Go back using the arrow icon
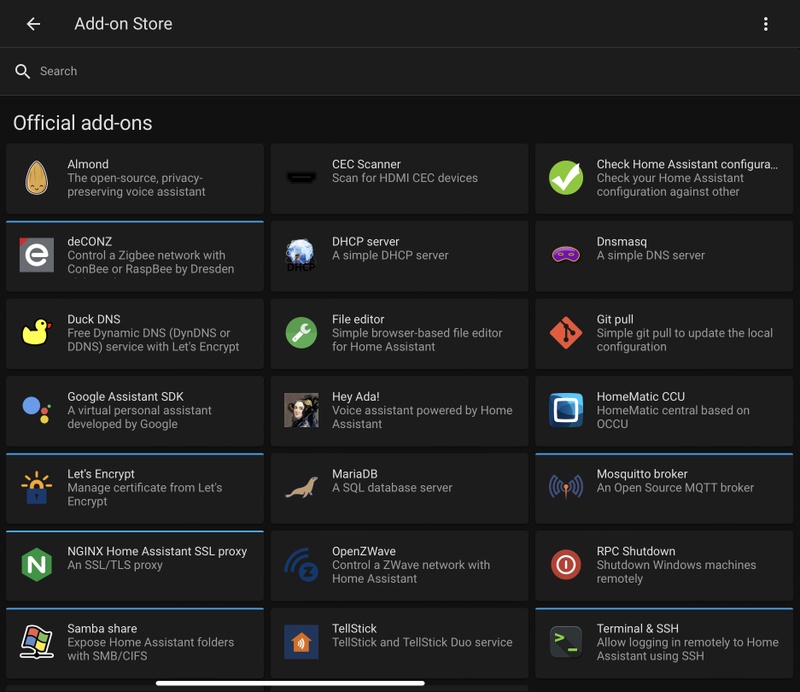The height and width of the screenshot is (692, 800). [34, 24]
